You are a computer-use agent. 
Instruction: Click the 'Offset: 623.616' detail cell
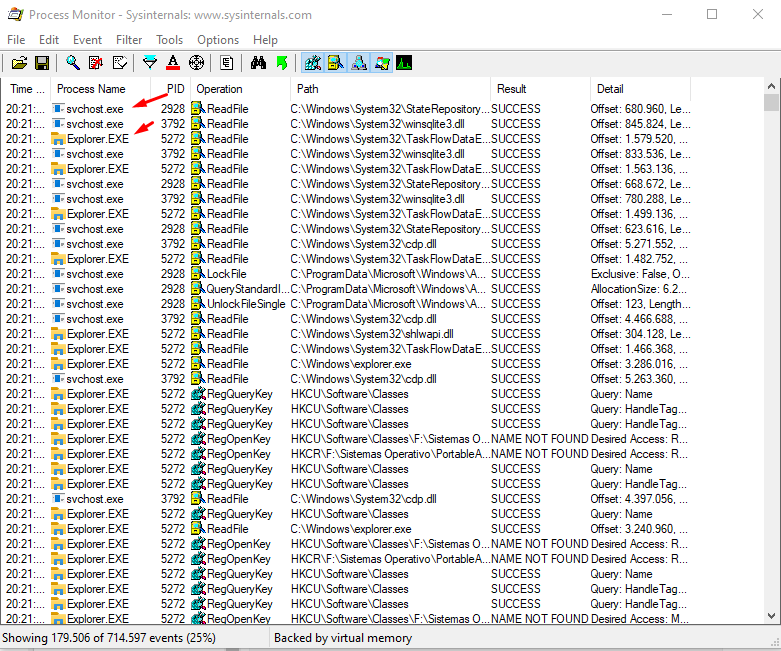[x=640, y=229]
